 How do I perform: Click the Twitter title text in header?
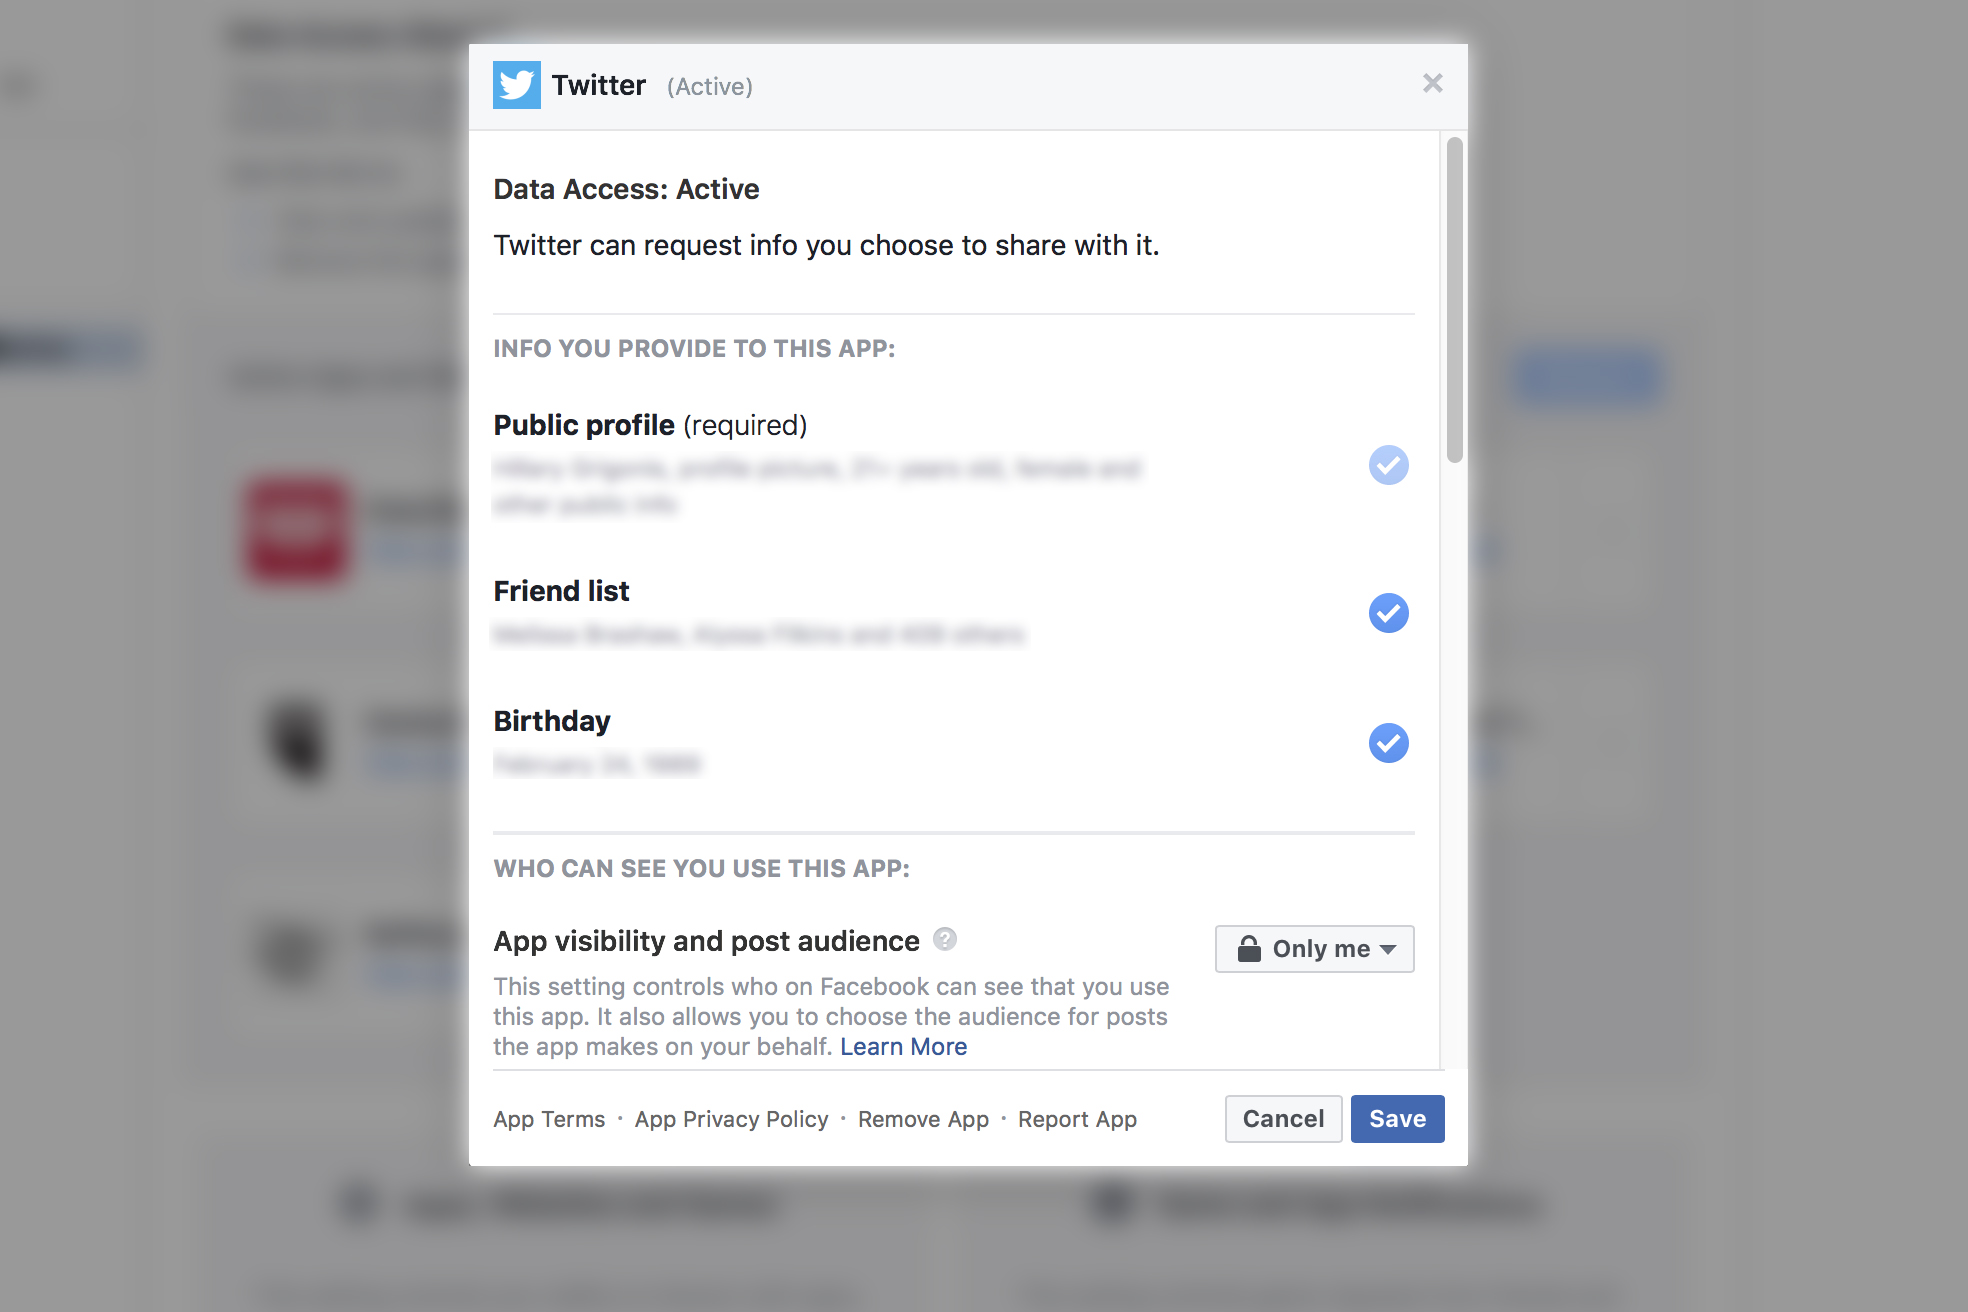coord(598,85)
